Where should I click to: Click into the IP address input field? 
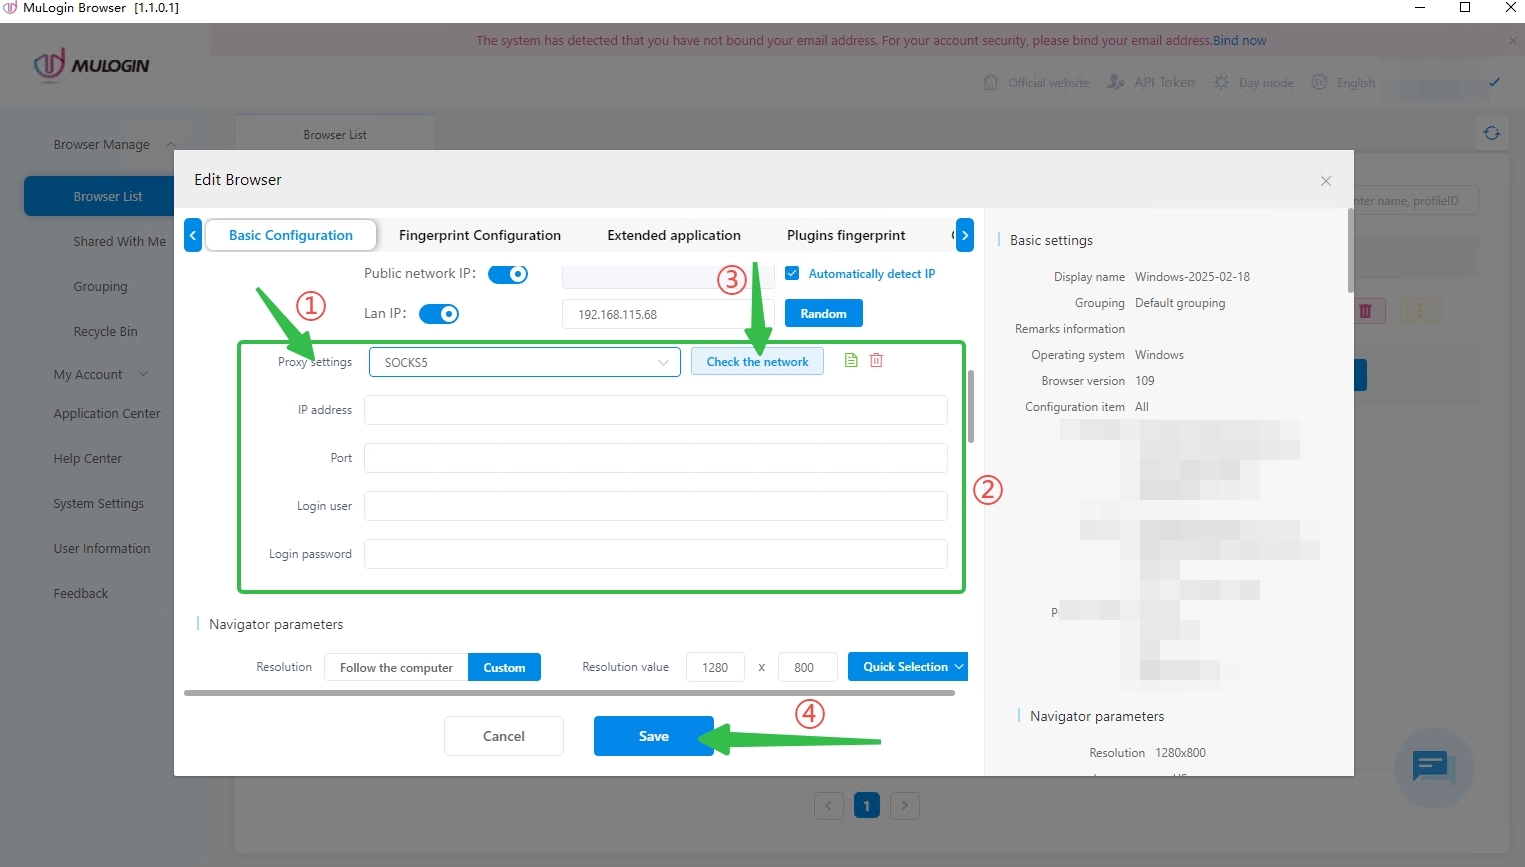coord(655,410)
